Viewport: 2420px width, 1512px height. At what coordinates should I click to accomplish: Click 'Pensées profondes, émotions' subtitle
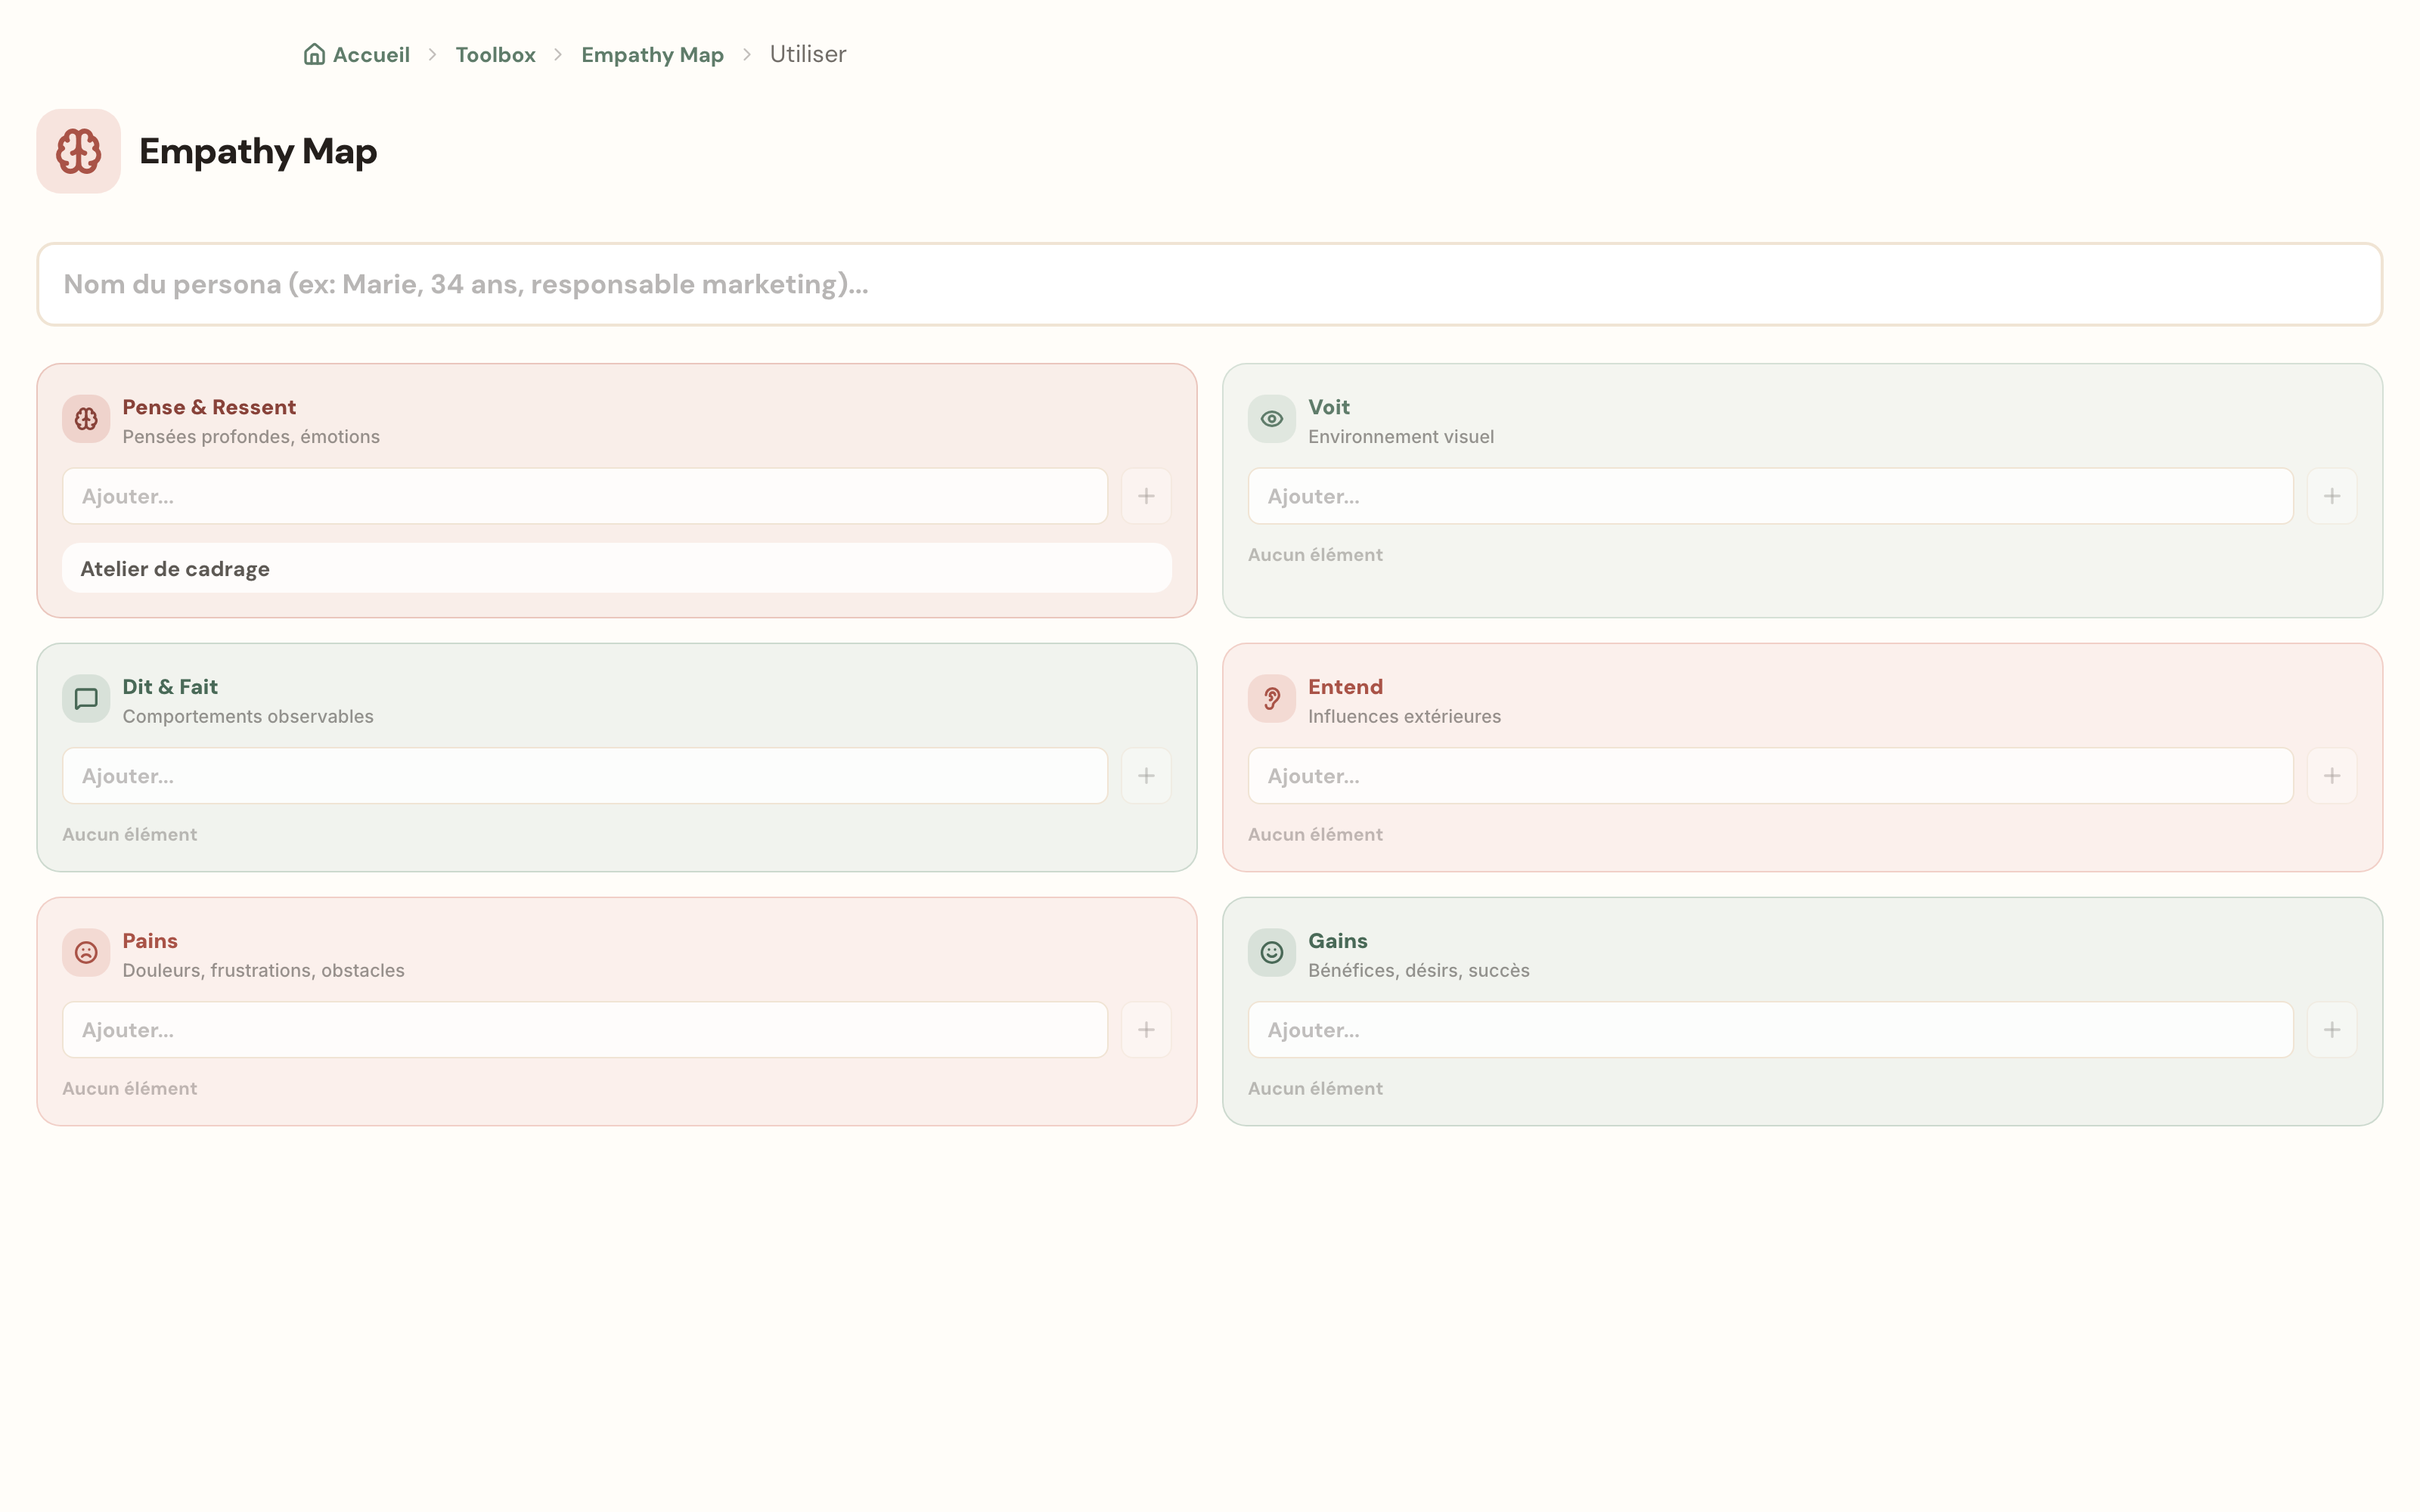pos(251,437)
